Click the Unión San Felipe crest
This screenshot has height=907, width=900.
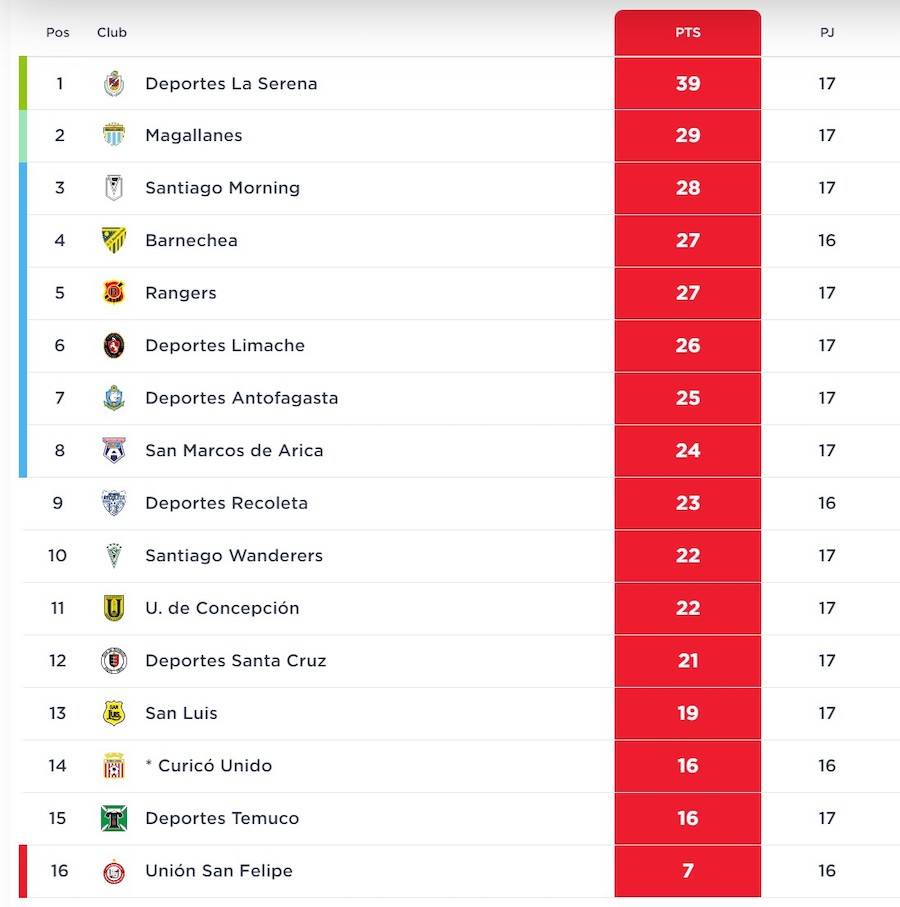(114, 871)
